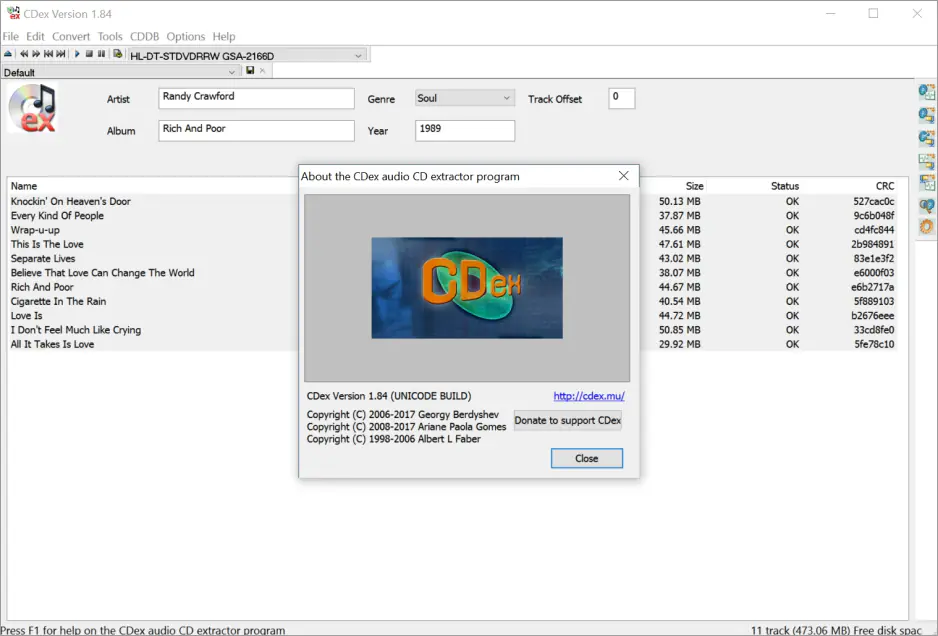Click the Close button in About dialog
The height and width of the screenshot is (636, 938).
586,458
